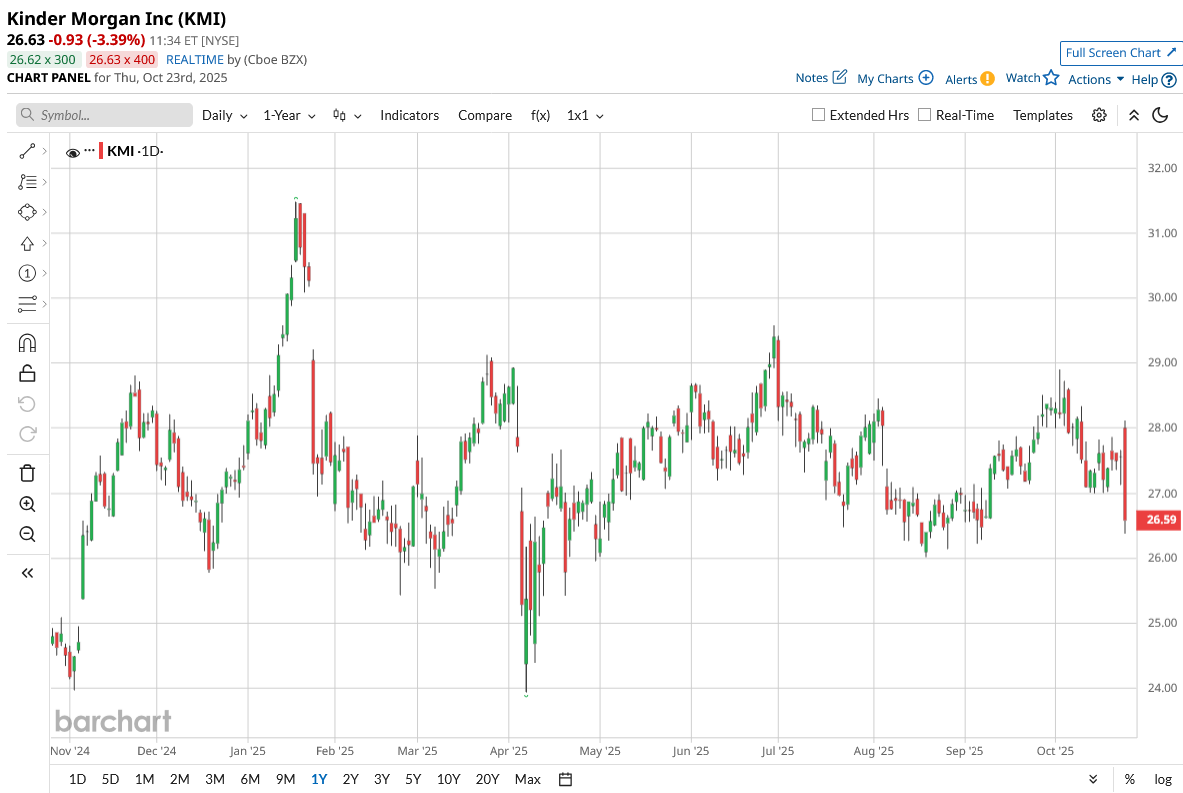Collapse the drawing tools sidebar
This screenshot has height=793, width=1183.
[x=27, y=573]
